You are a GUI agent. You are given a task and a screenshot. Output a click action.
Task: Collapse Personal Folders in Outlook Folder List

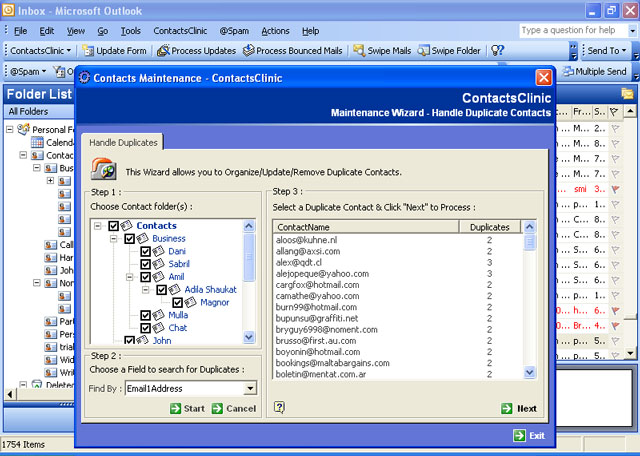click(10, 129)
